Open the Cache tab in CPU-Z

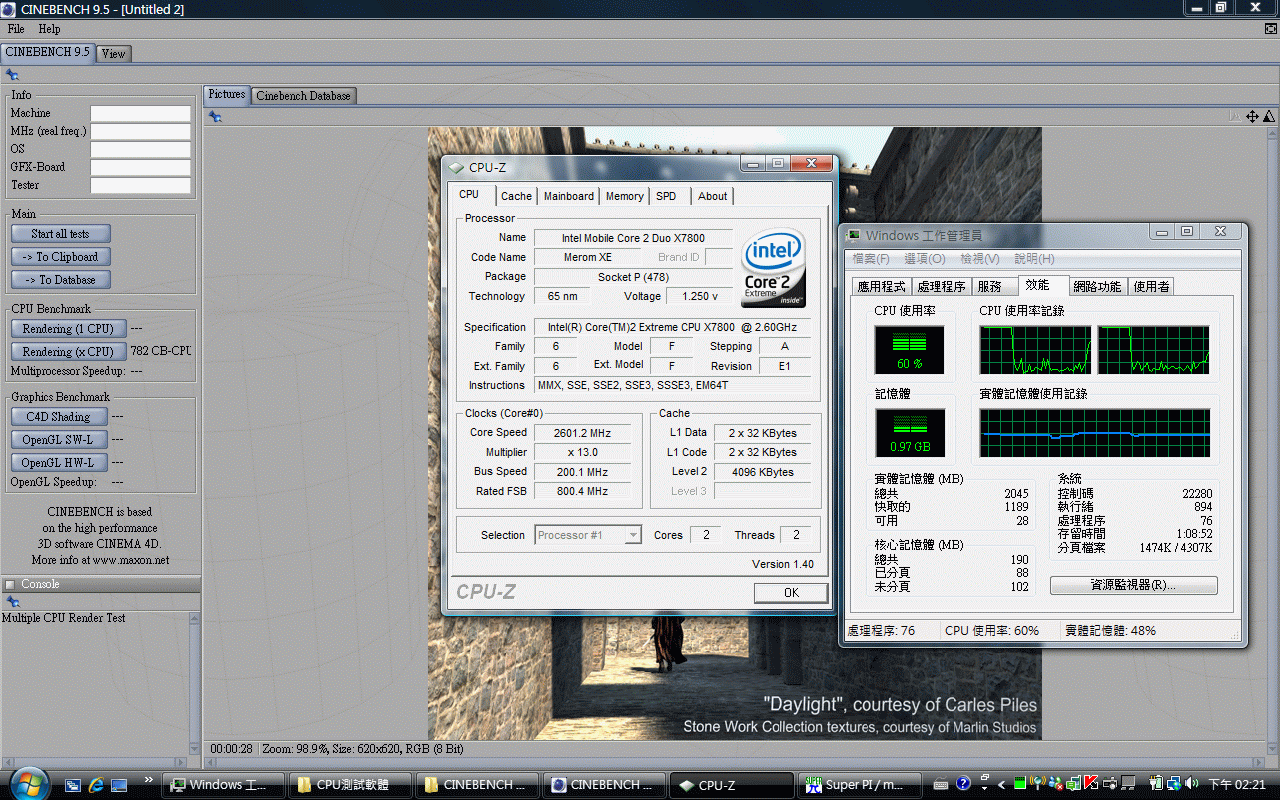[517, 196]
